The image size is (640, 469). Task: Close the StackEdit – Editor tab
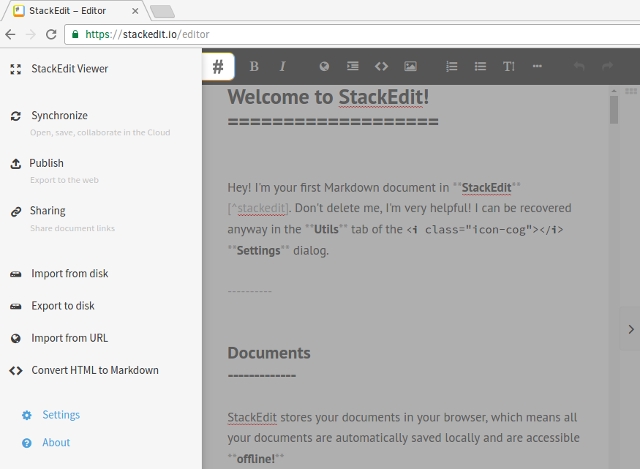pyautogui.click(x=135, y=11)
